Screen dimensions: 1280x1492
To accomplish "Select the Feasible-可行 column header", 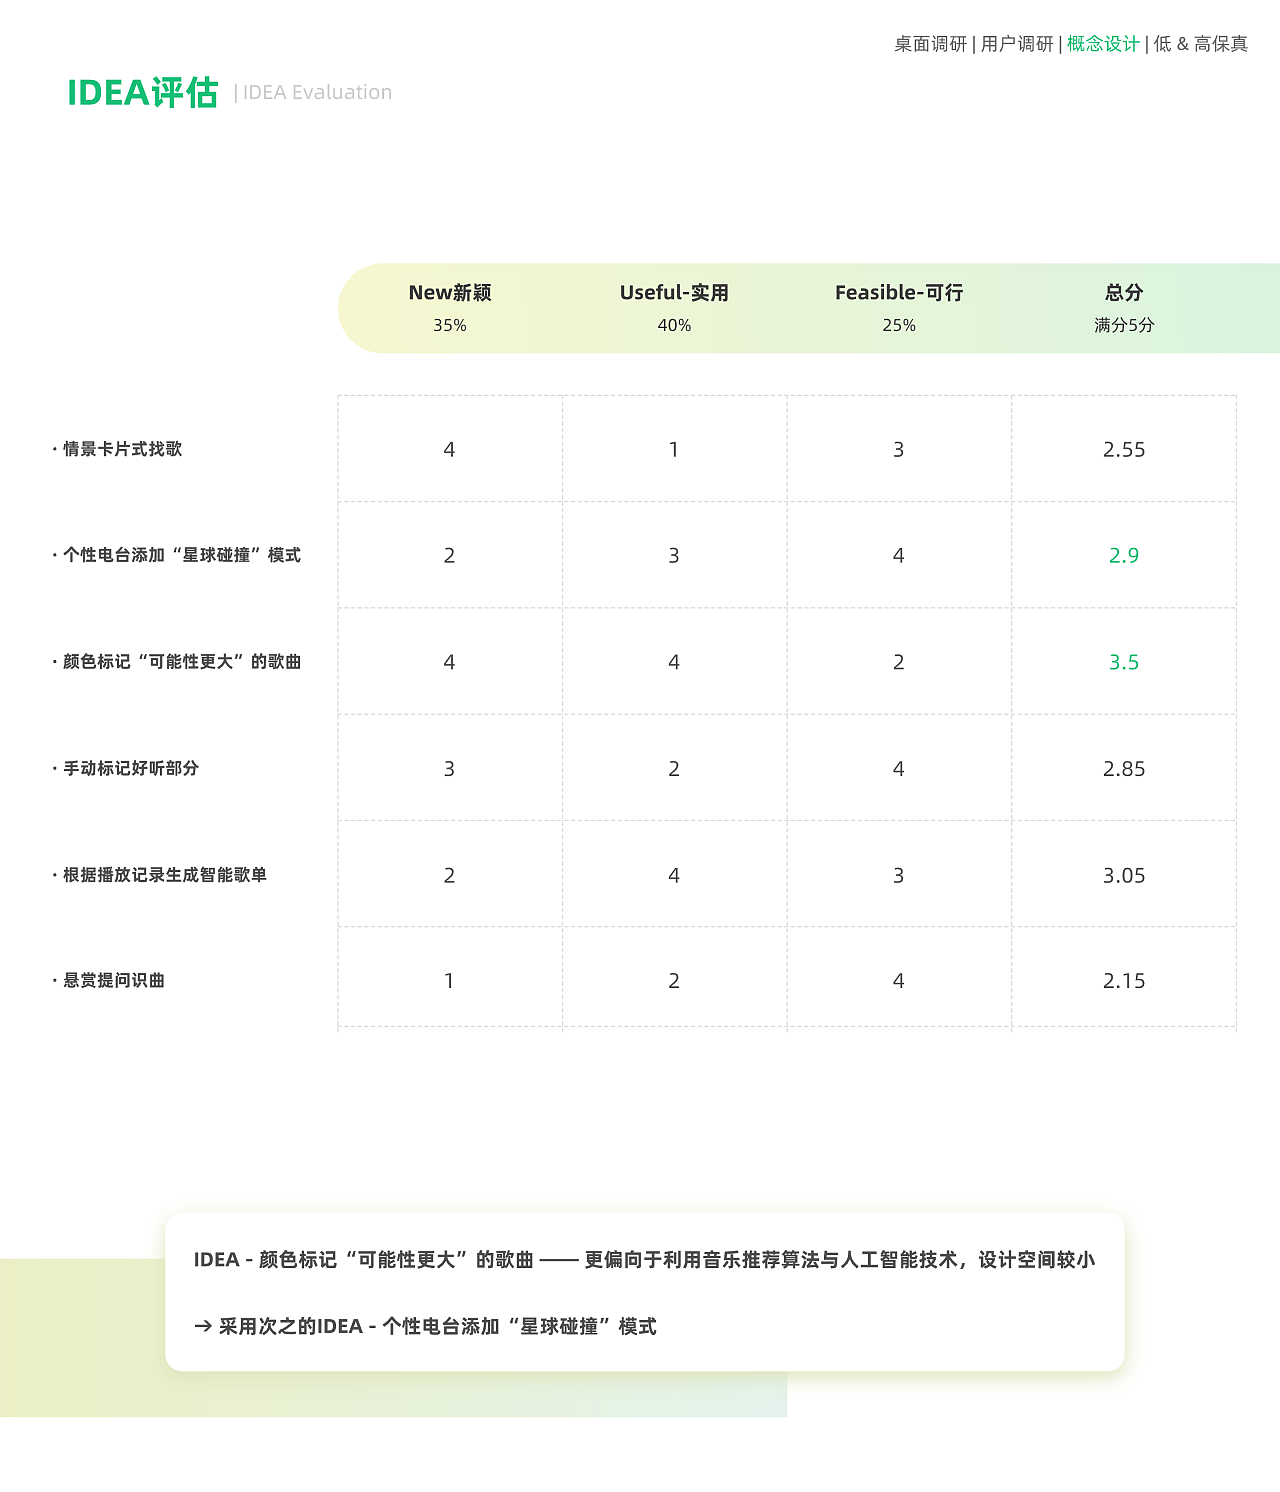I will [x=899, y=293].
